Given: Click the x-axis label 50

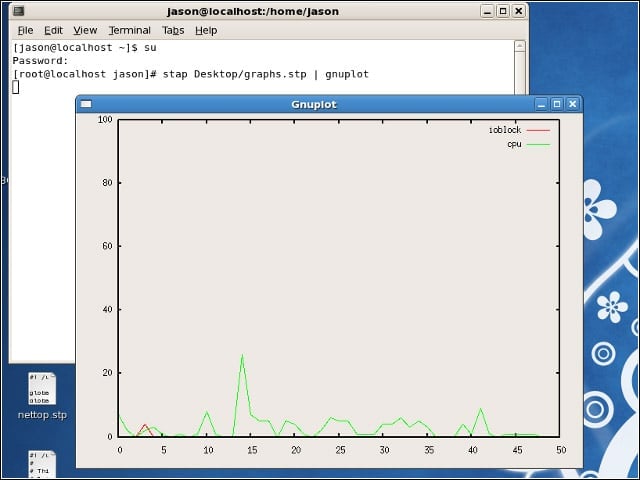Looking at the screenshot, I should click(x=561, y=450).
